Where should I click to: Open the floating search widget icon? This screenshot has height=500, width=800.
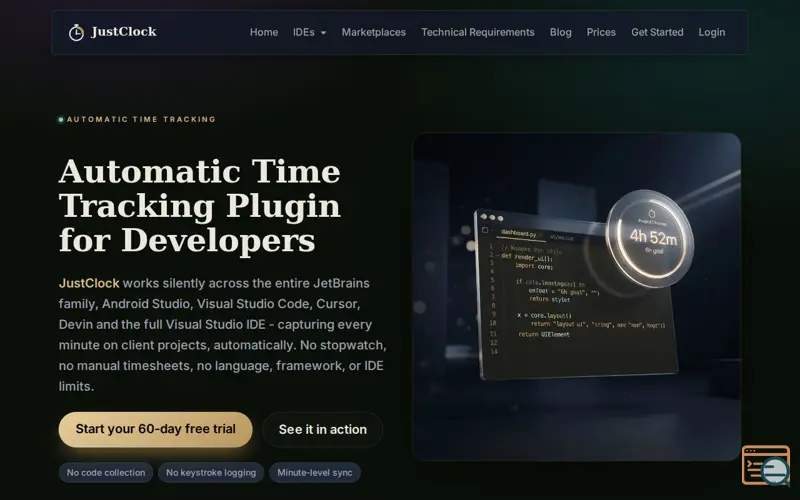click(x=765, y=465)
